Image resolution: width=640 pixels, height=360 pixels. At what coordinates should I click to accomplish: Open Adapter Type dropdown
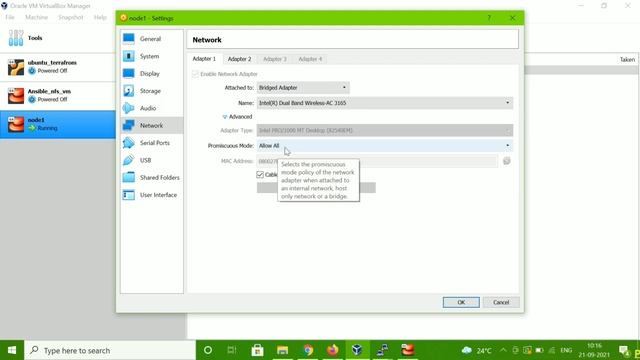coord(384,131)
